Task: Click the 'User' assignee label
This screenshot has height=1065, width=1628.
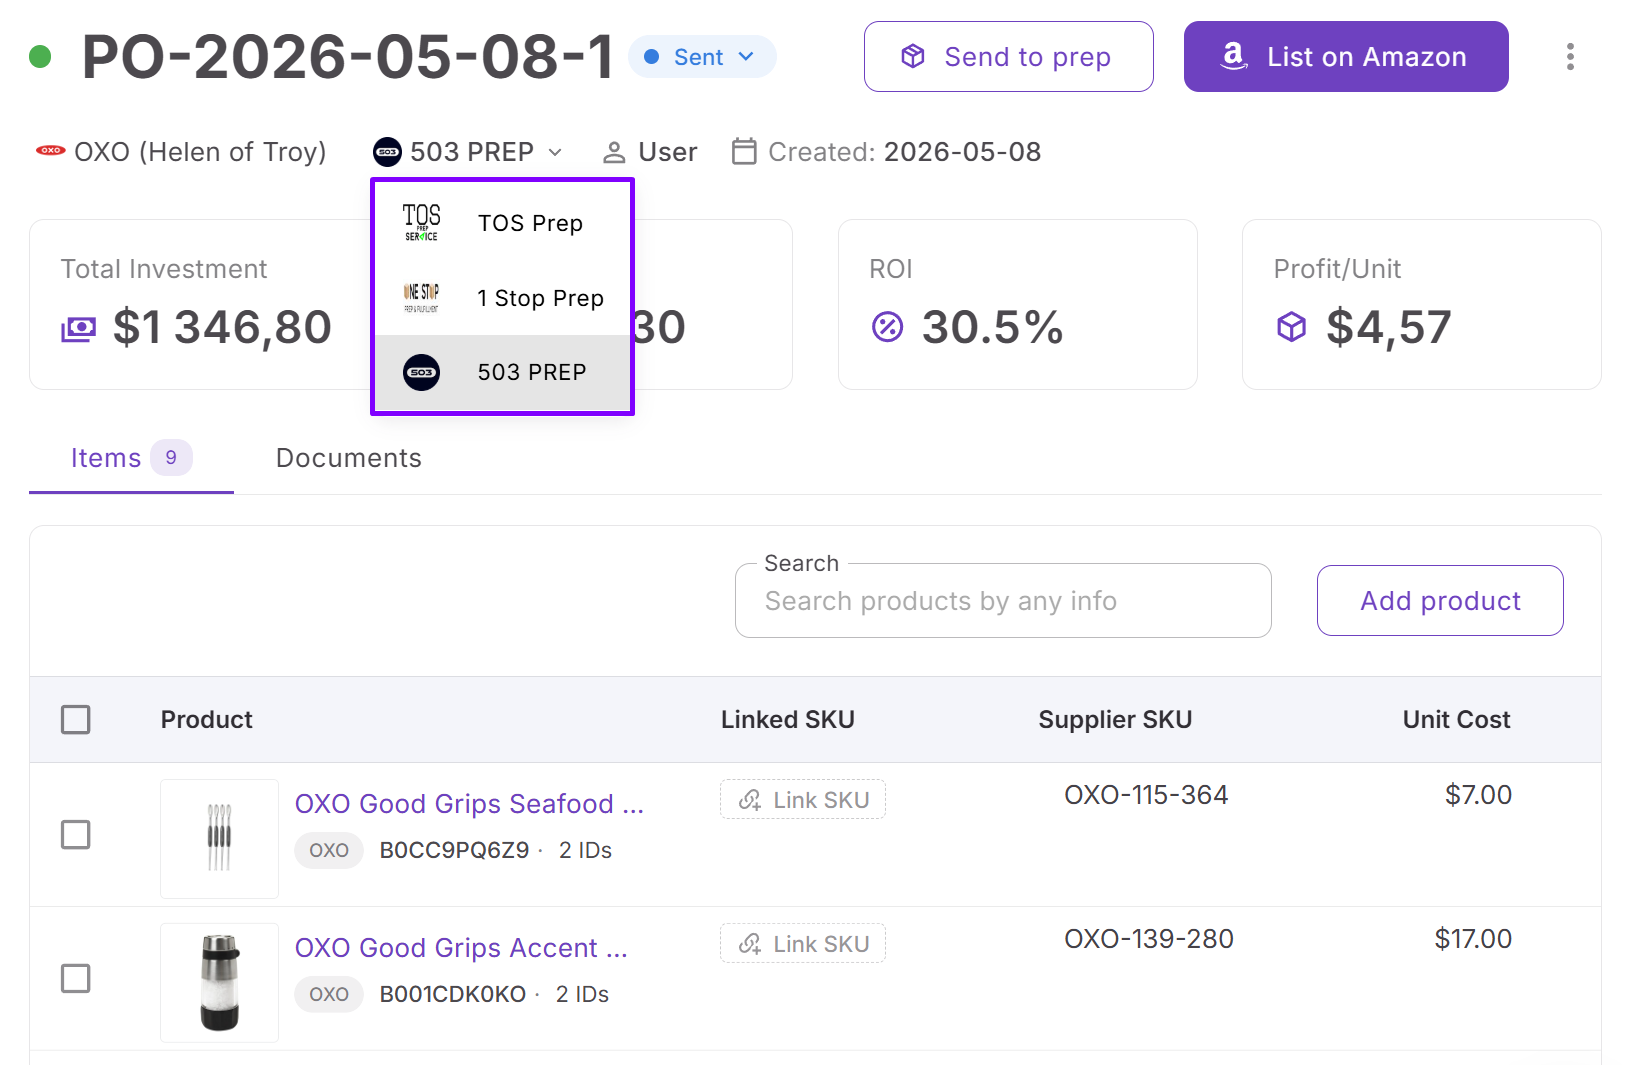Action: (667, 152)
